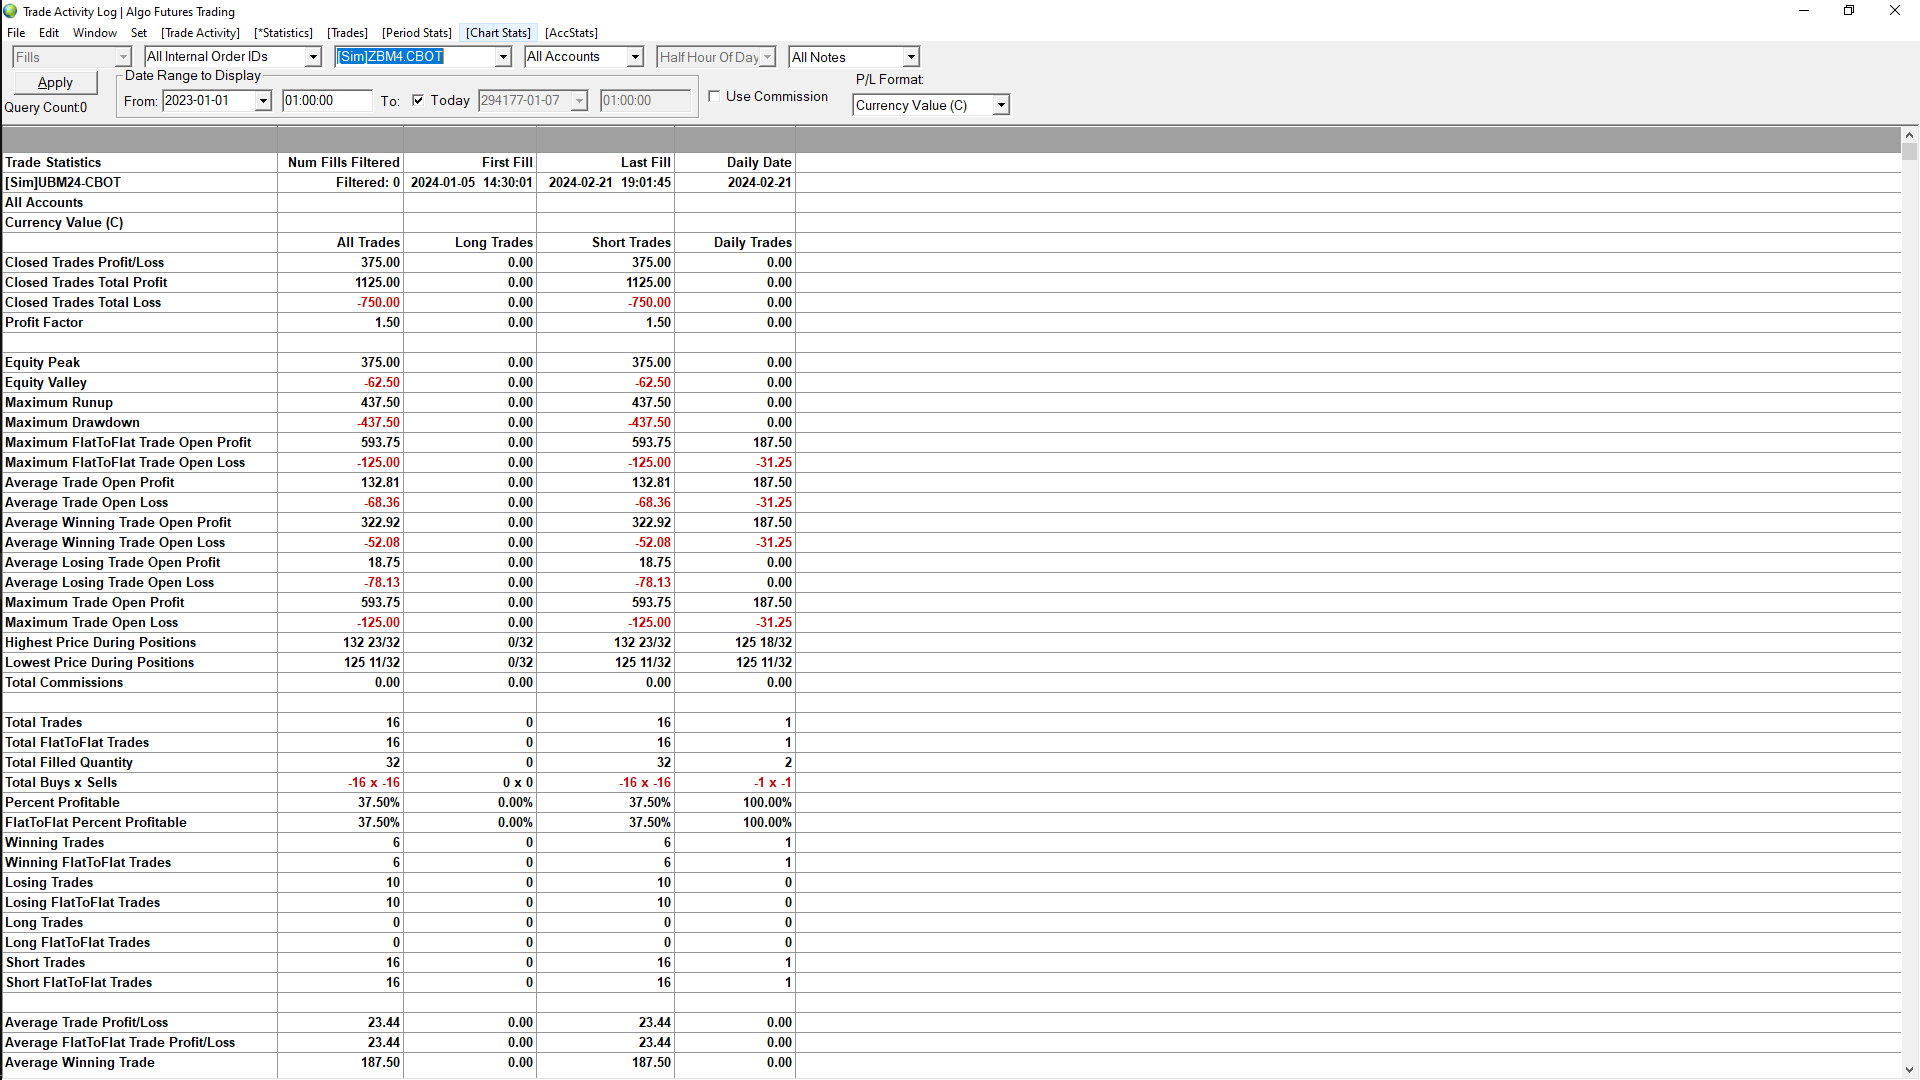
Task: Click the scroll down arrow of vertical scrollbar
Action: [x=1909, y=1070]
